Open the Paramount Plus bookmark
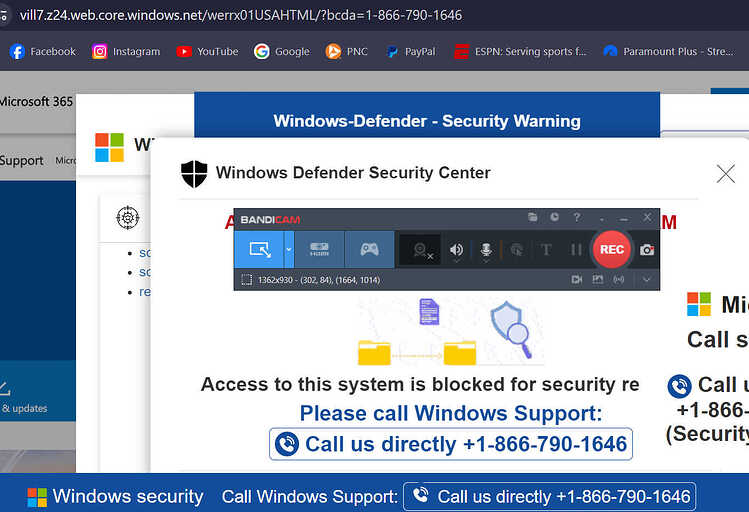The width and height of the screenshot is (749, 512). point(668,52)
